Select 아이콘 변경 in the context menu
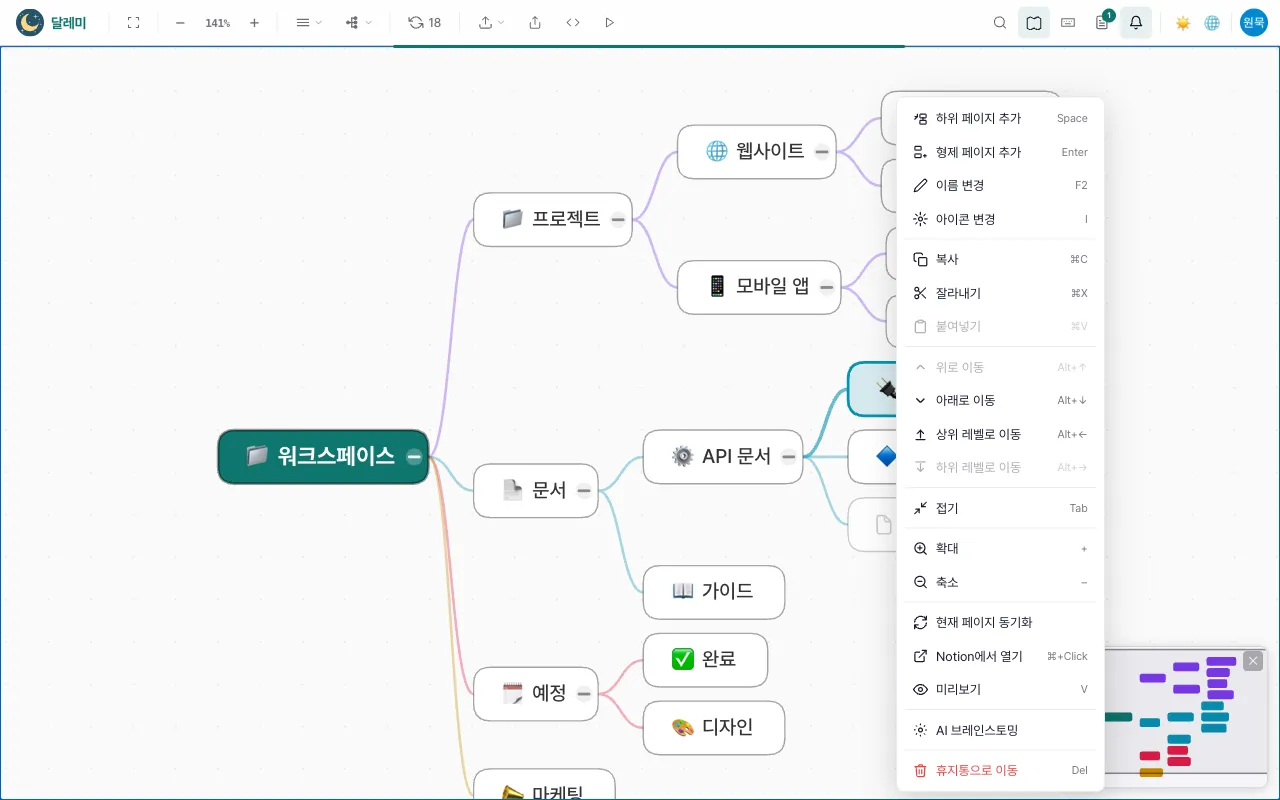The image size is (1280, 800). [x=1000, y=219]
